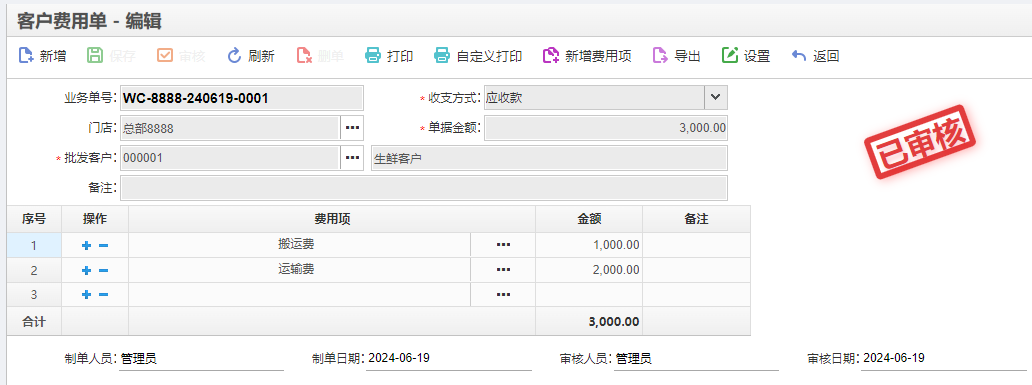Image resolution: width=1032 pixels, height=385 pixels.
Task: Go back using 返回
Action: point(815,56)
